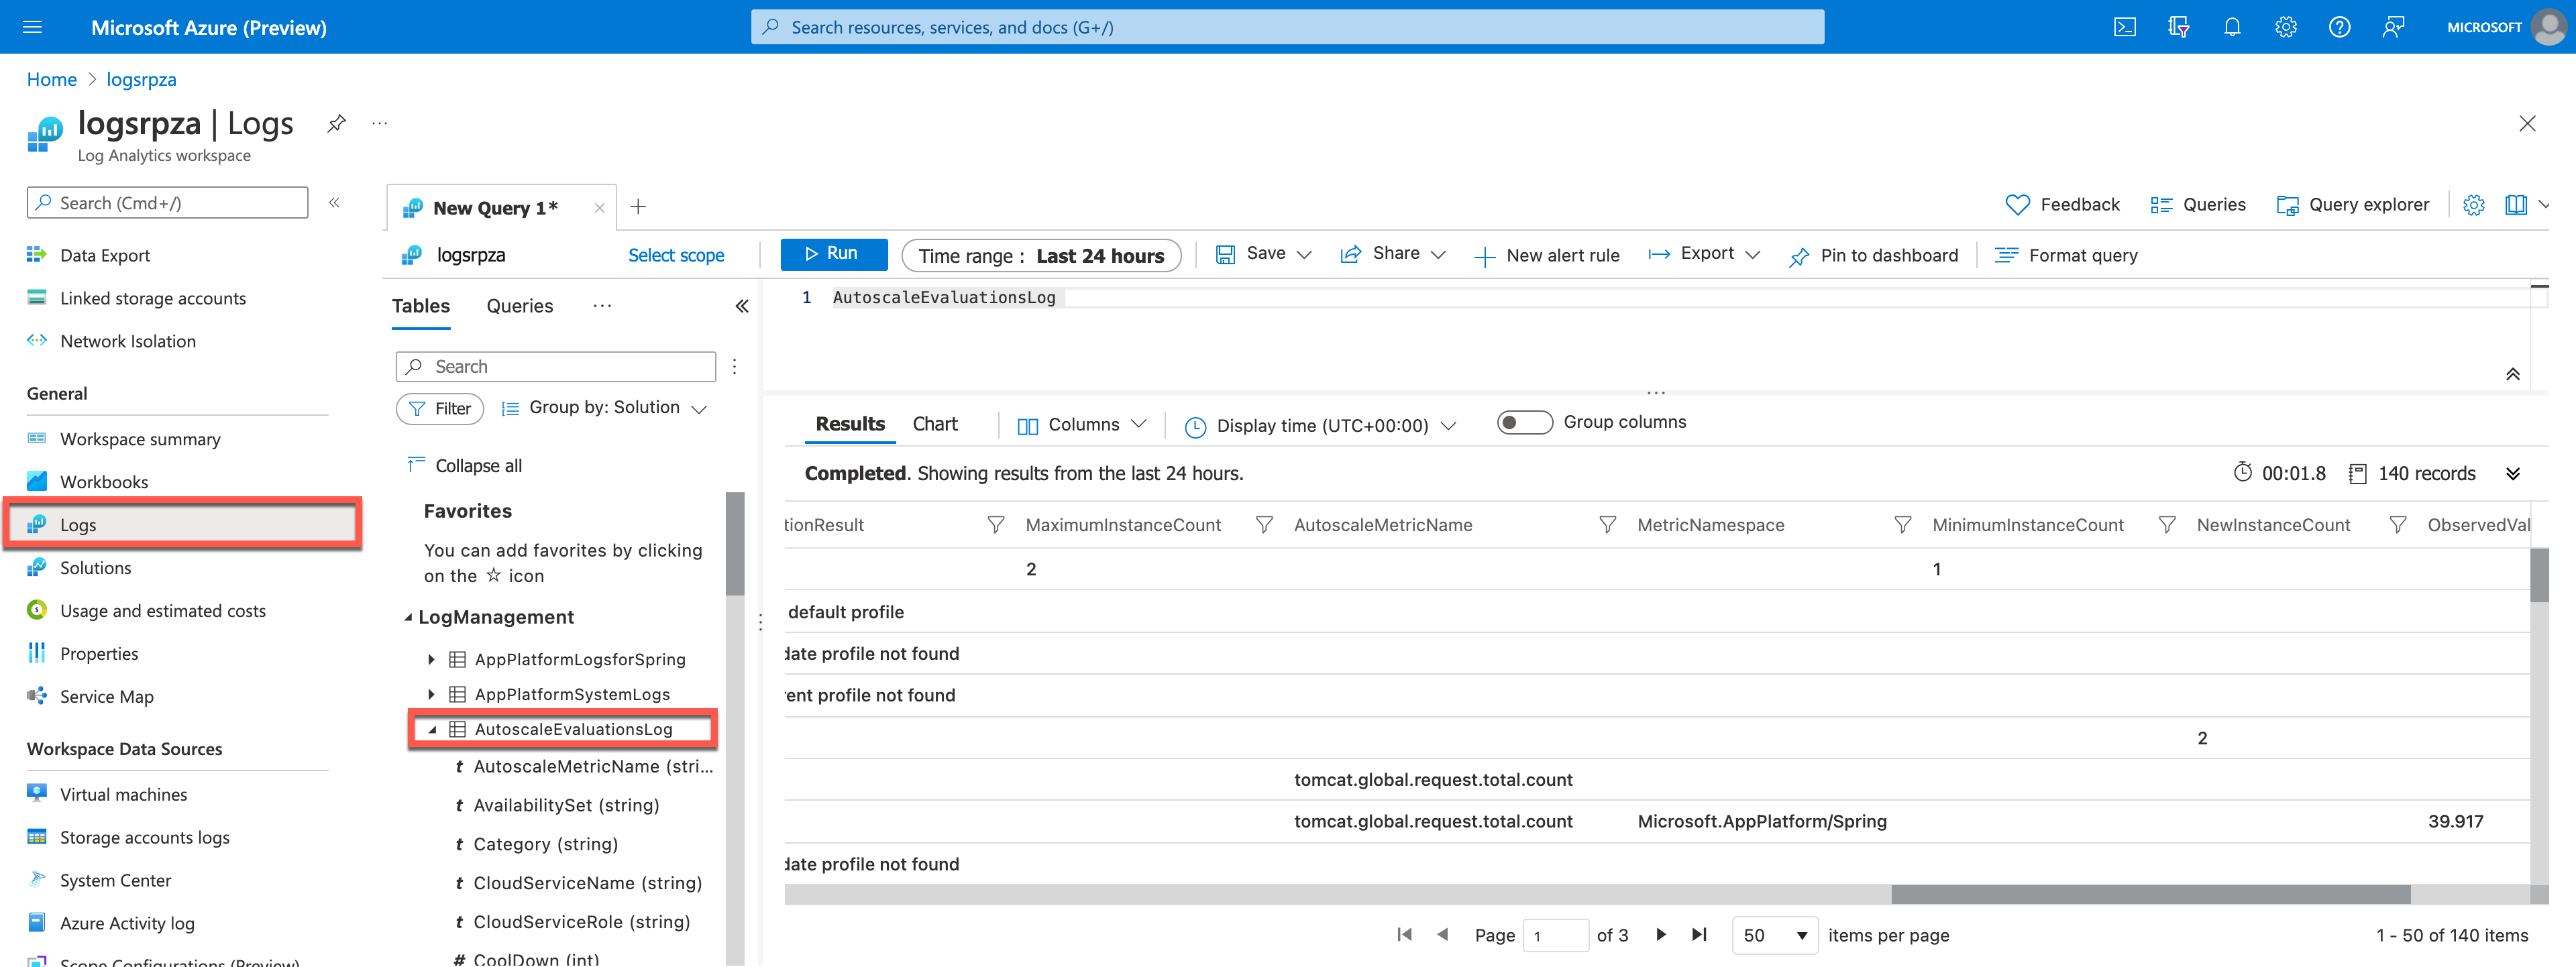This screenshot has height=967, width=2576.
Task: Open the ellipsis beside Queries tab
Action: (602, 306)
